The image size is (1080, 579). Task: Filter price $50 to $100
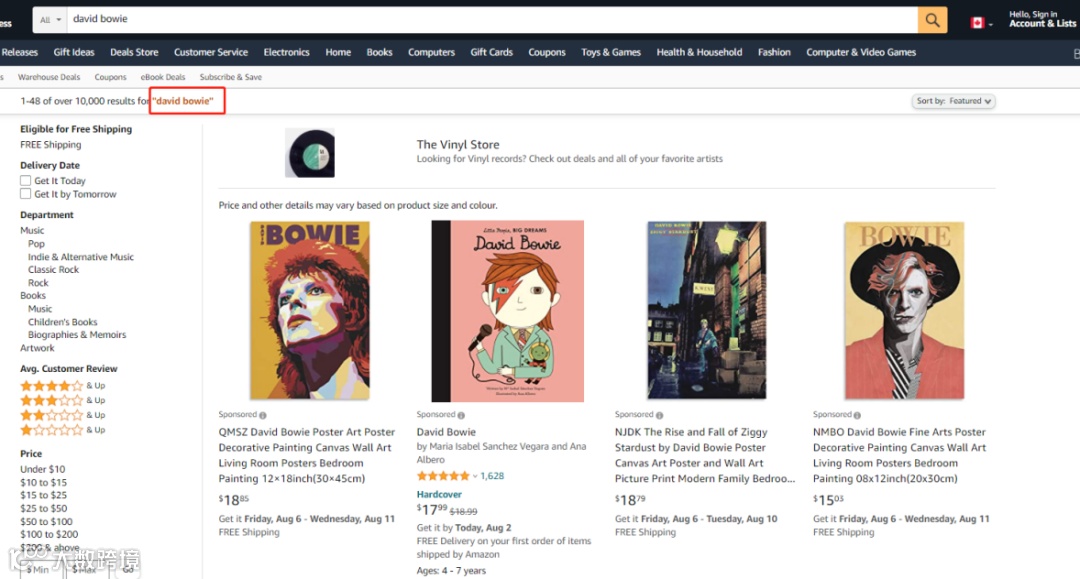[x=46, y=522]
